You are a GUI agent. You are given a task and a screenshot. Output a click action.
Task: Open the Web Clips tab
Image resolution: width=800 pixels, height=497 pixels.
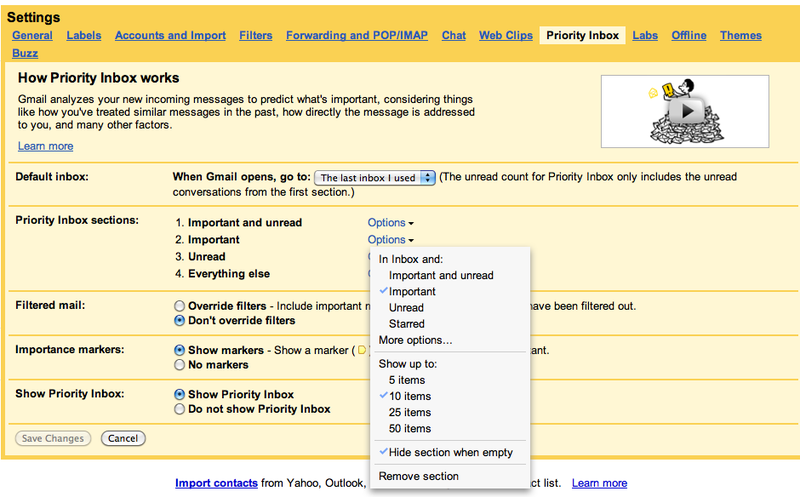(x=506, y=35)
